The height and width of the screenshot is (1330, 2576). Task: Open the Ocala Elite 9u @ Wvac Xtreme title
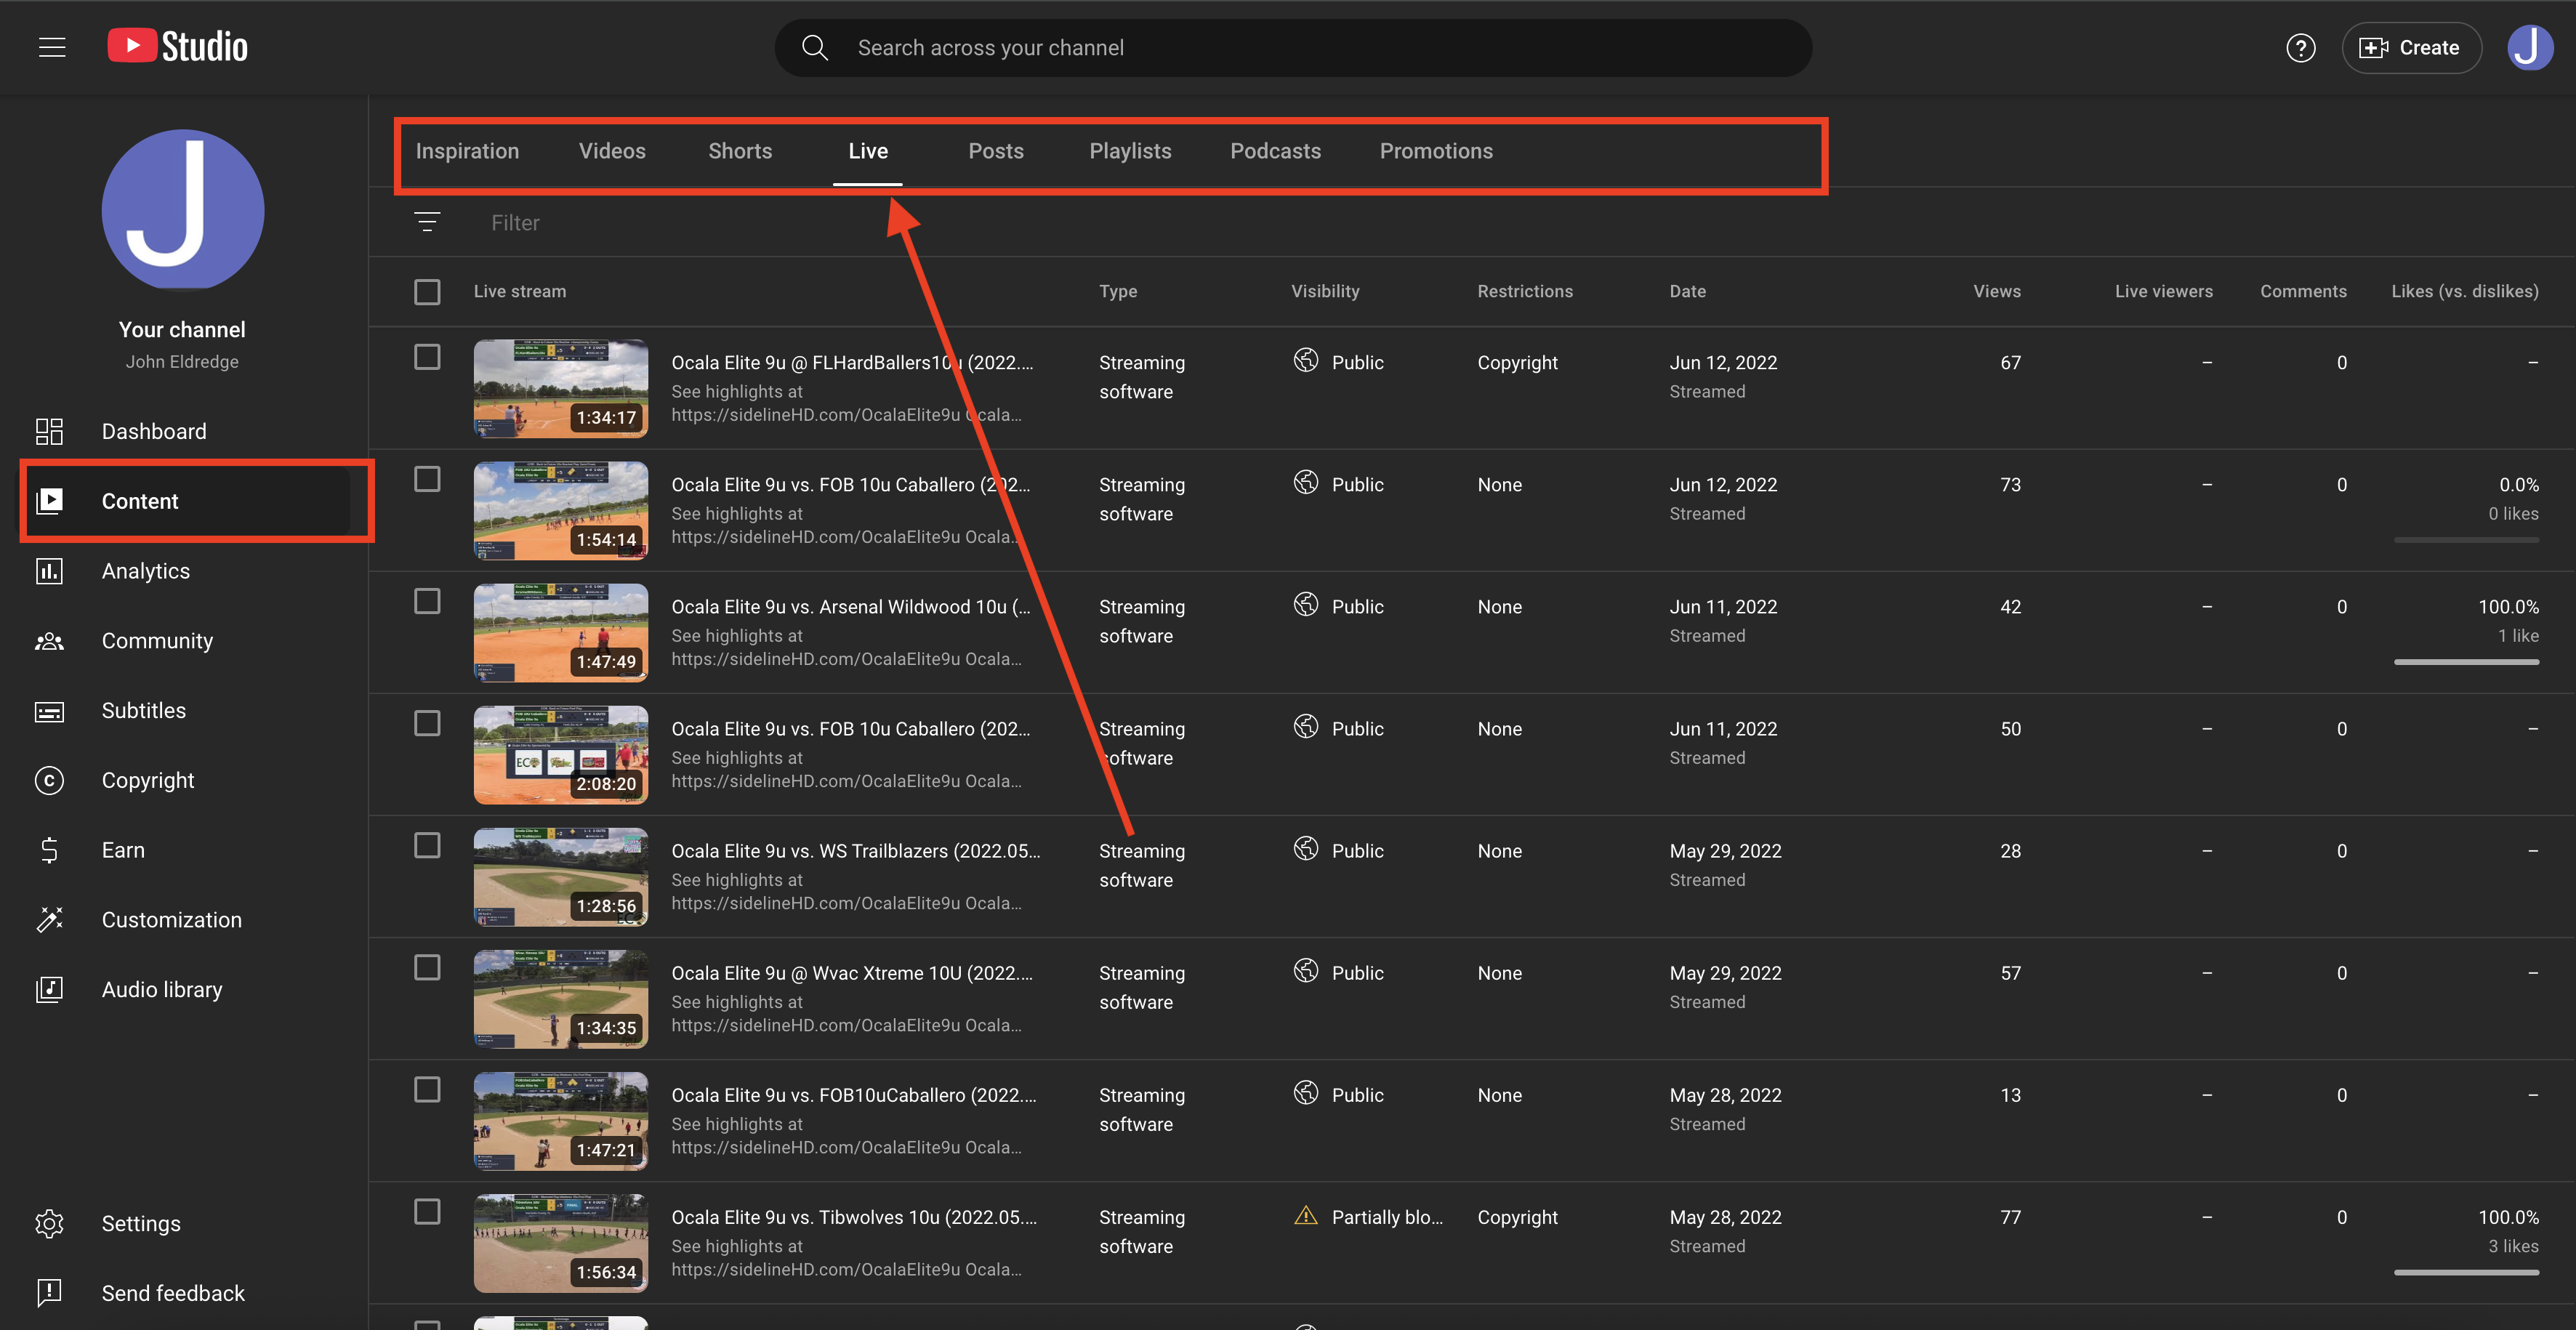[x=852, y=972]
